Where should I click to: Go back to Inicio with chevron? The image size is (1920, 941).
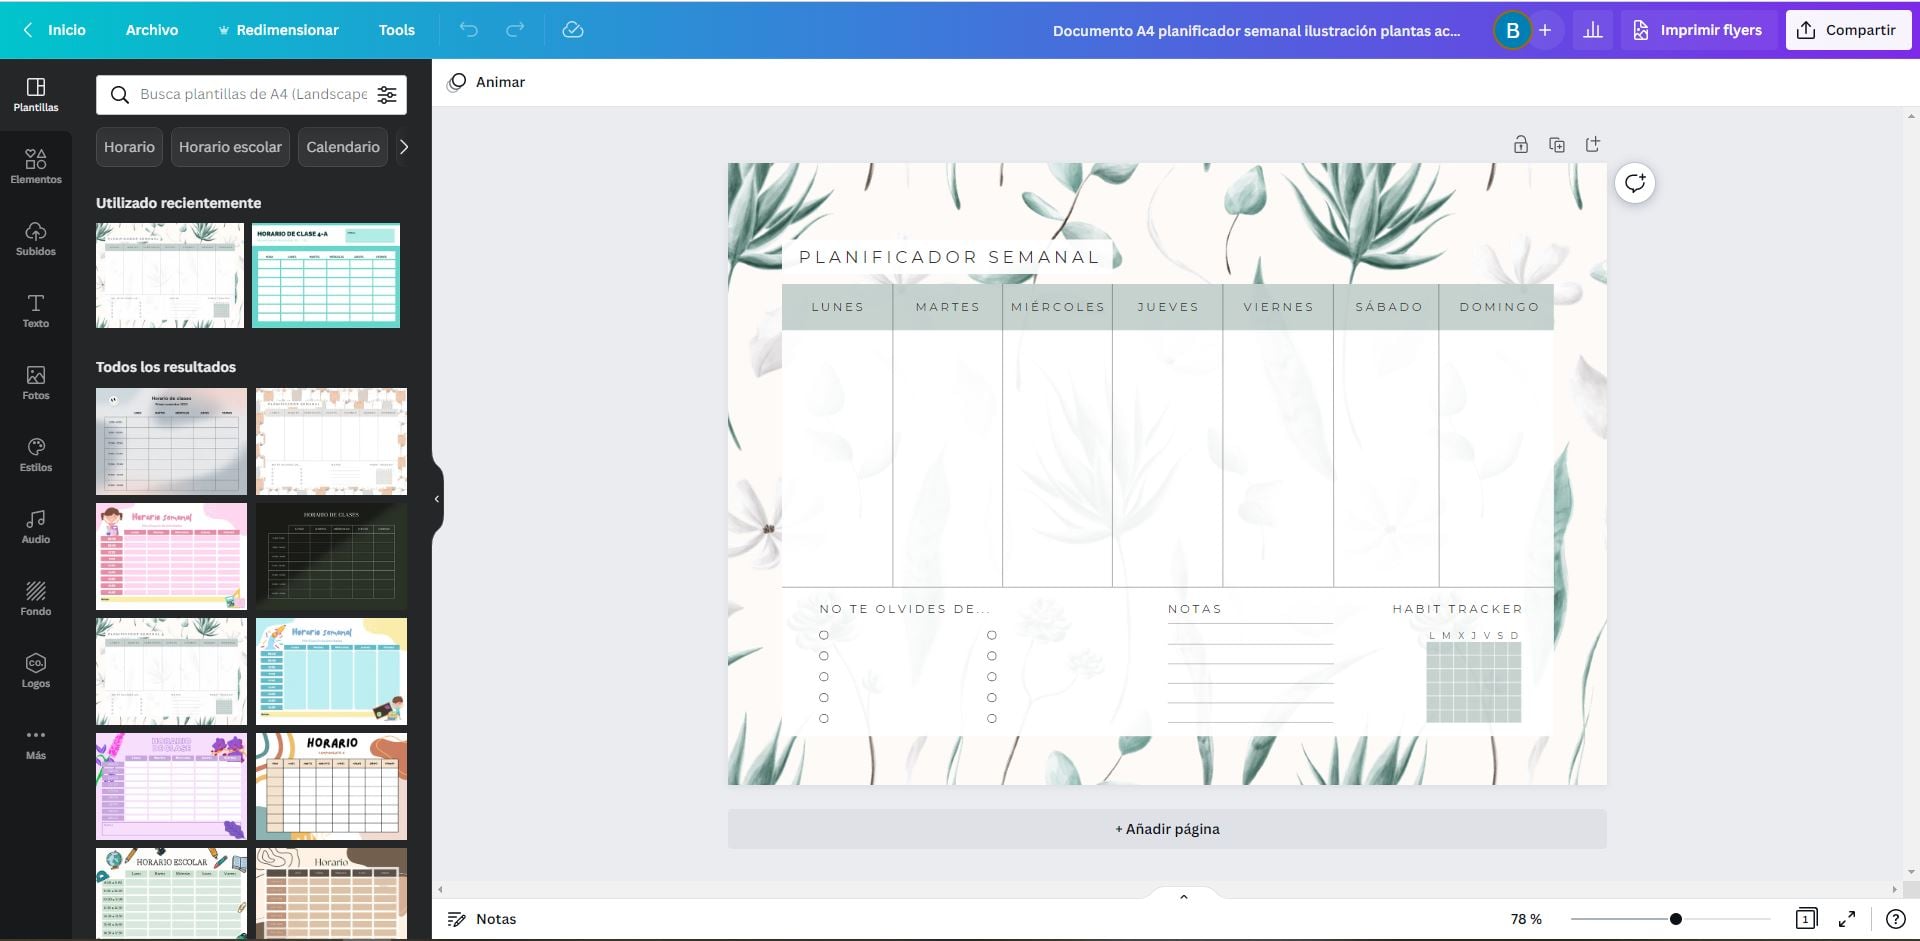coord(55,30)
